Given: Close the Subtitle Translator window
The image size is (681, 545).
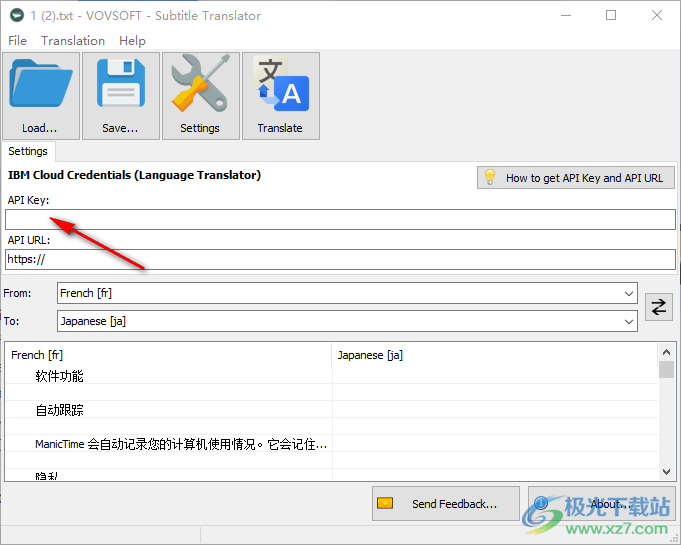Looking at the screenshot, I should pos(657,15).
